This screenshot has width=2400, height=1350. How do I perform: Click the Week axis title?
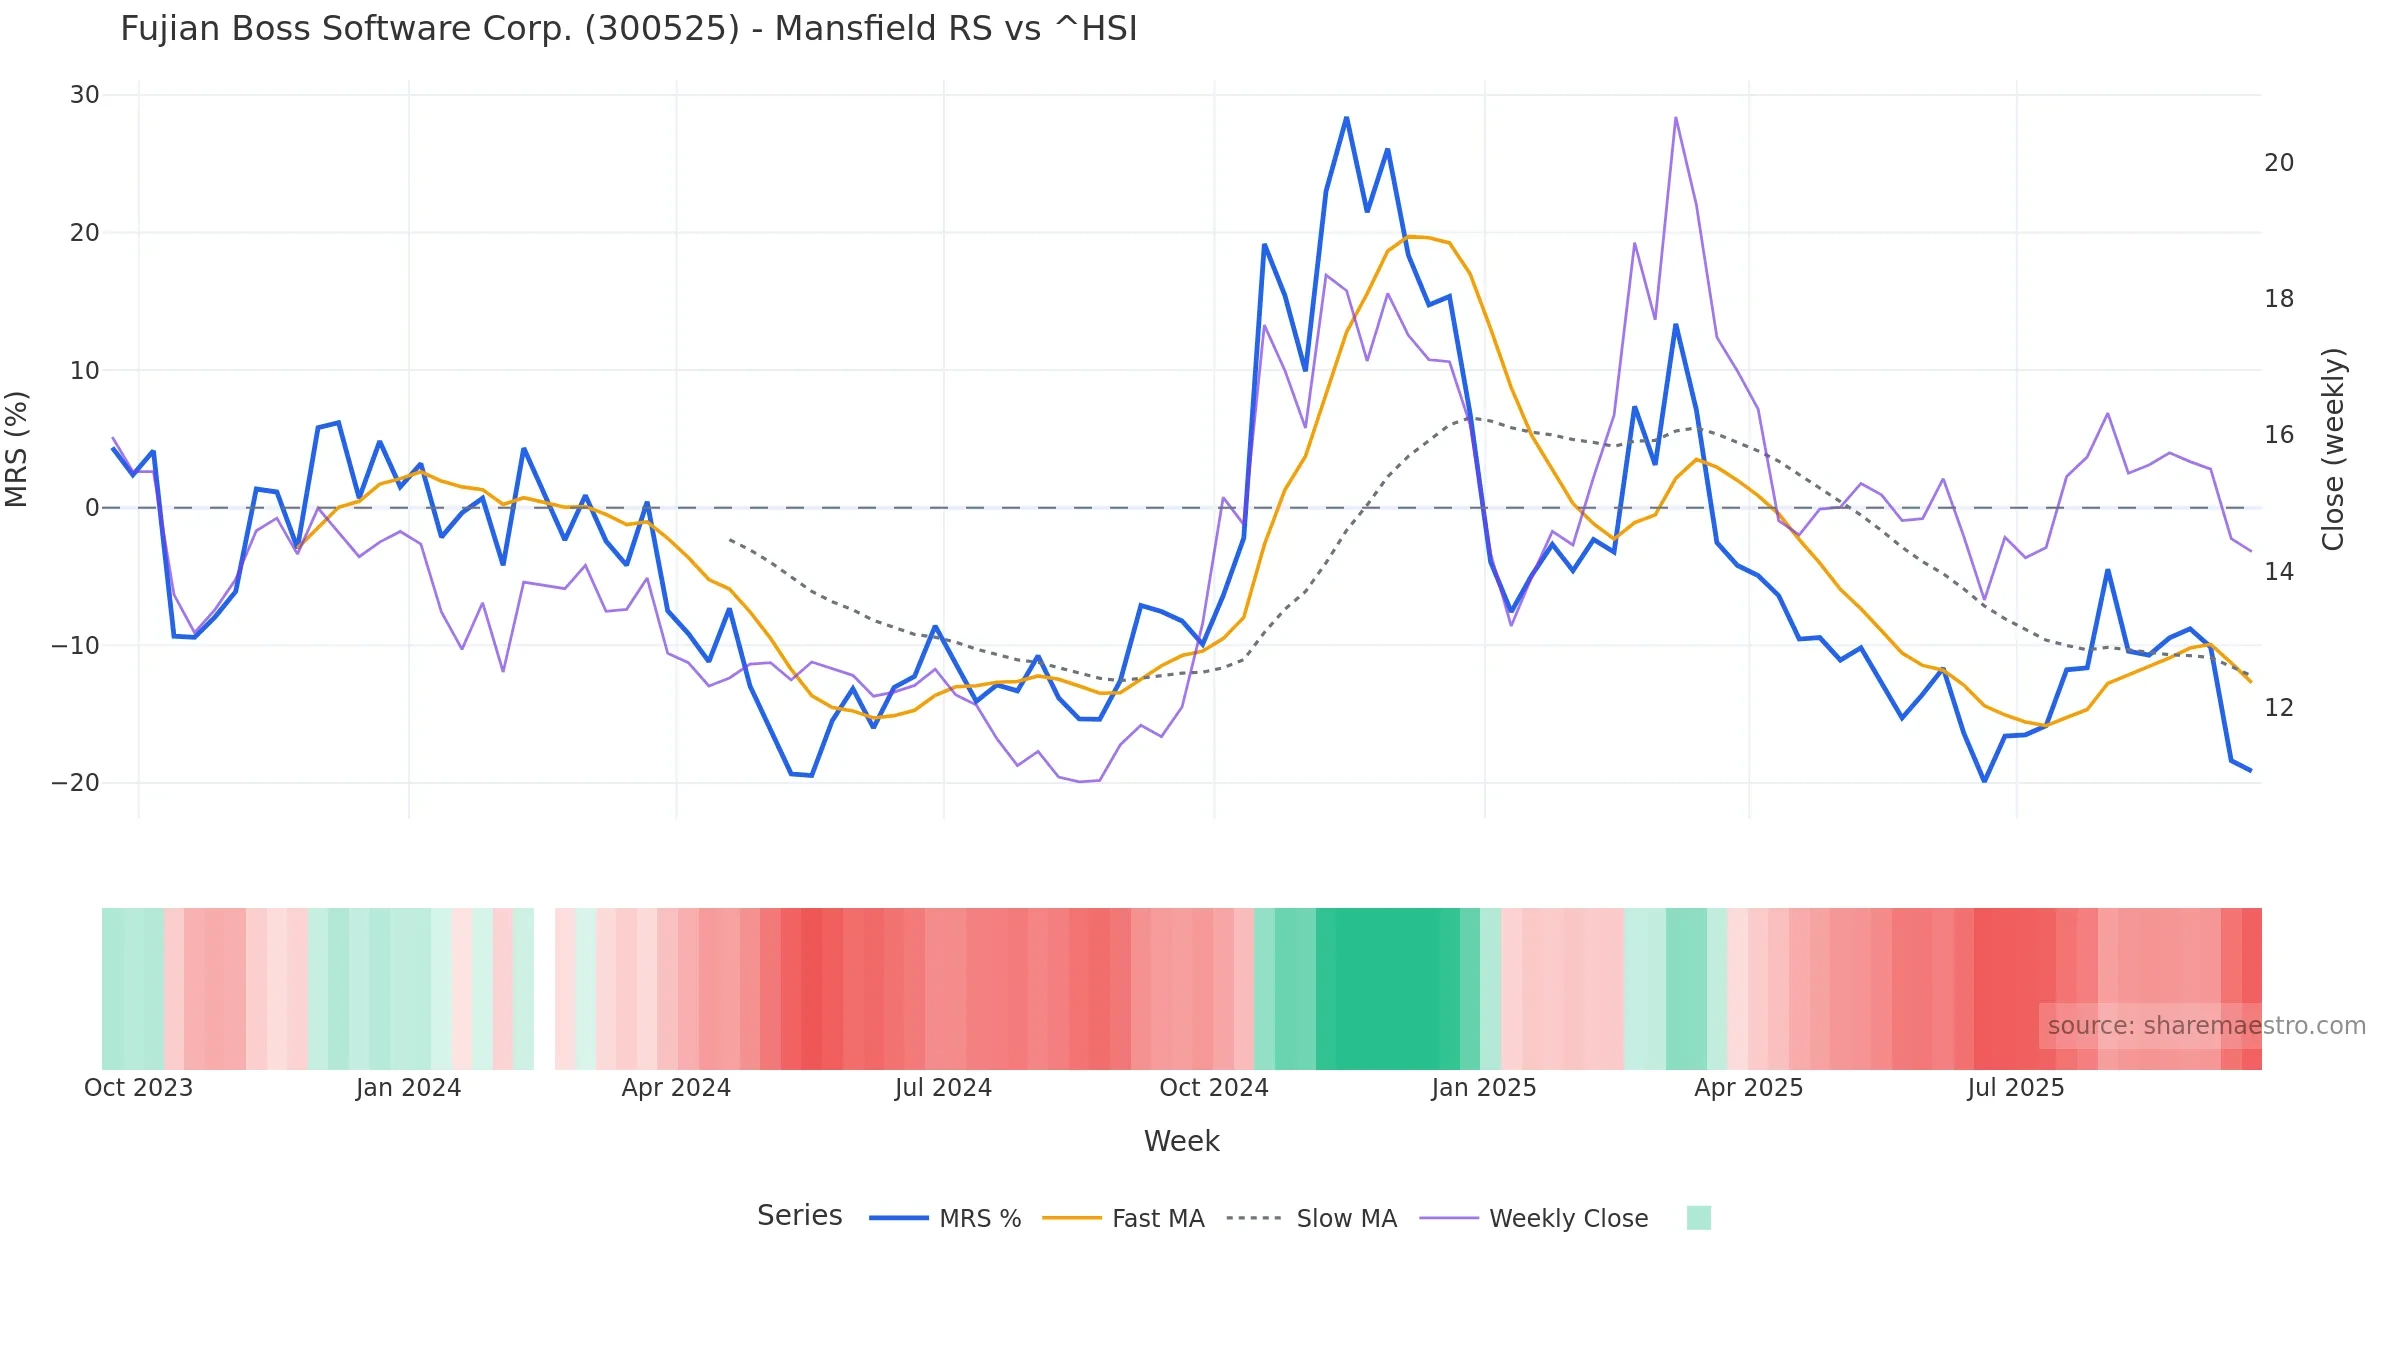[1181, 1141]
